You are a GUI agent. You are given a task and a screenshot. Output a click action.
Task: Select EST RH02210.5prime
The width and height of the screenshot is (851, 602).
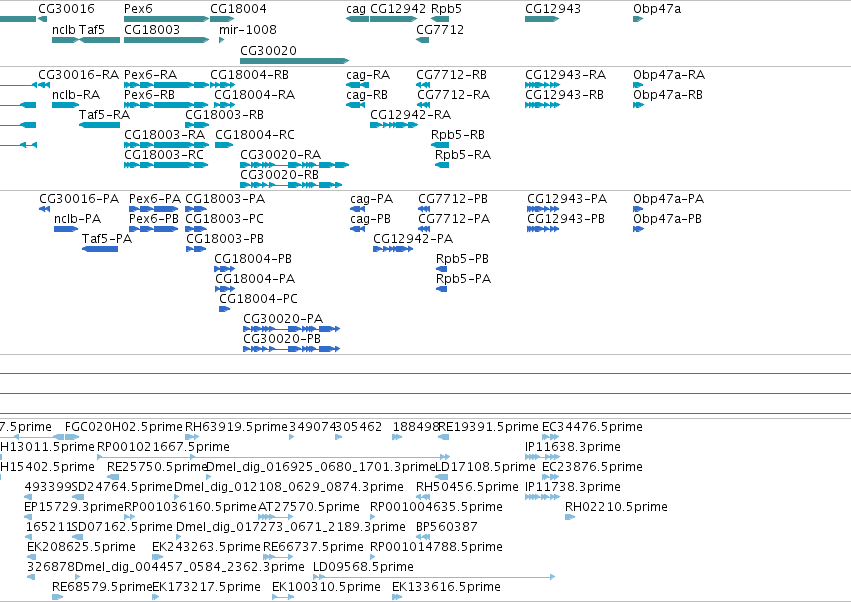tap(570, 517)
